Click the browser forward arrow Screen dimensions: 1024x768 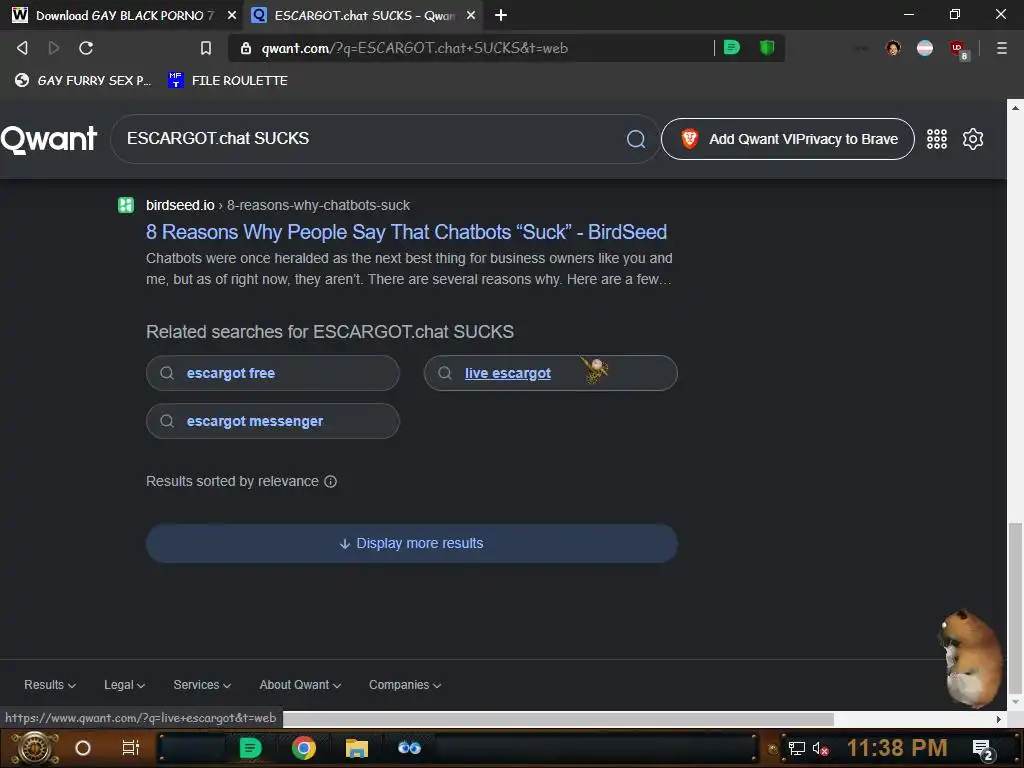click(54, 48)
